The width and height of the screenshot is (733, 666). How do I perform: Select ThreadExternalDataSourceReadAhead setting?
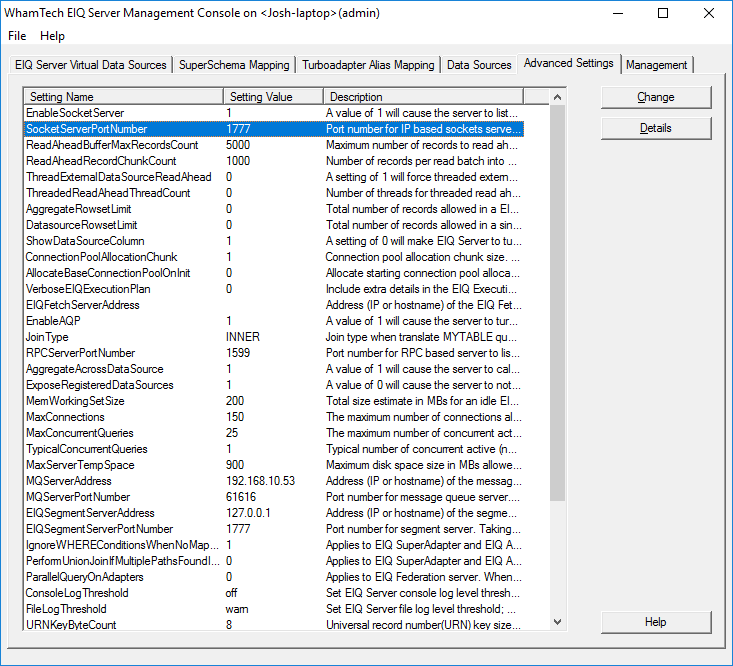tap(273, 177)
